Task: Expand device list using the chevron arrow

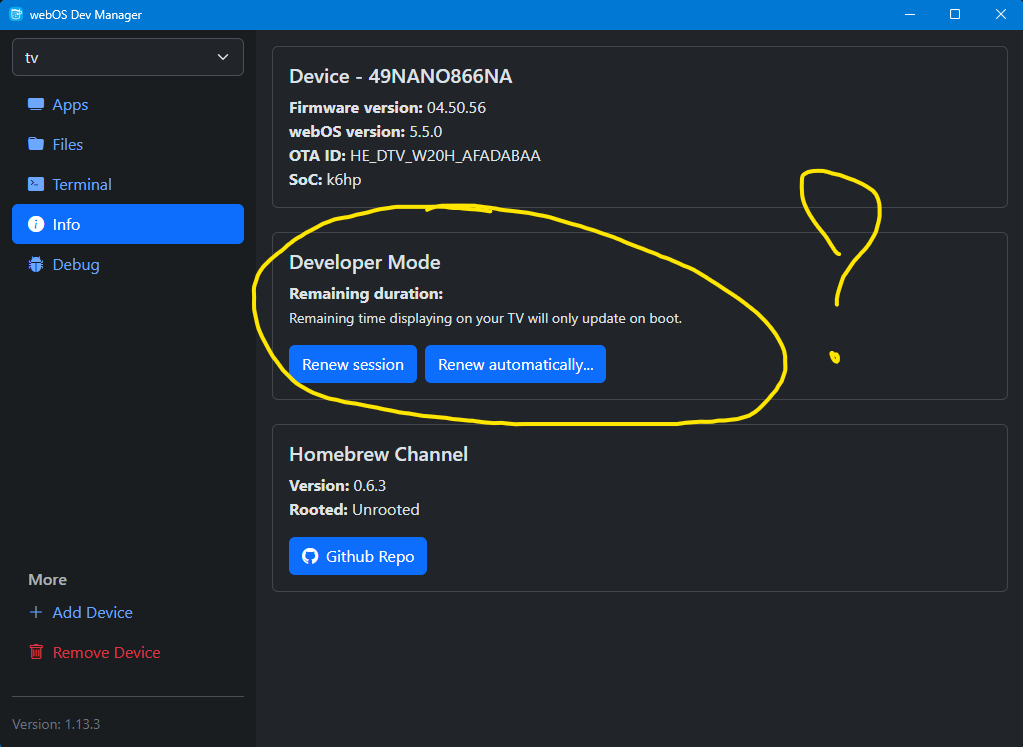Action: click(223, 57)
